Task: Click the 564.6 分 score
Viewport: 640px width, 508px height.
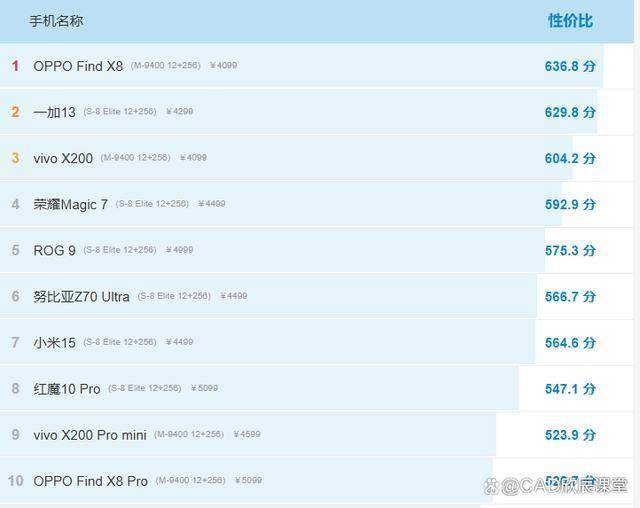Action: point(570,342)
